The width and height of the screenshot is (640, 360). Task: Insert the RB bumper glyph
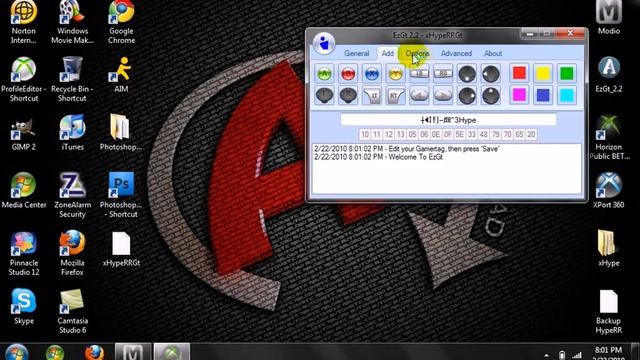pyautogui.click(x=443, y=74)
